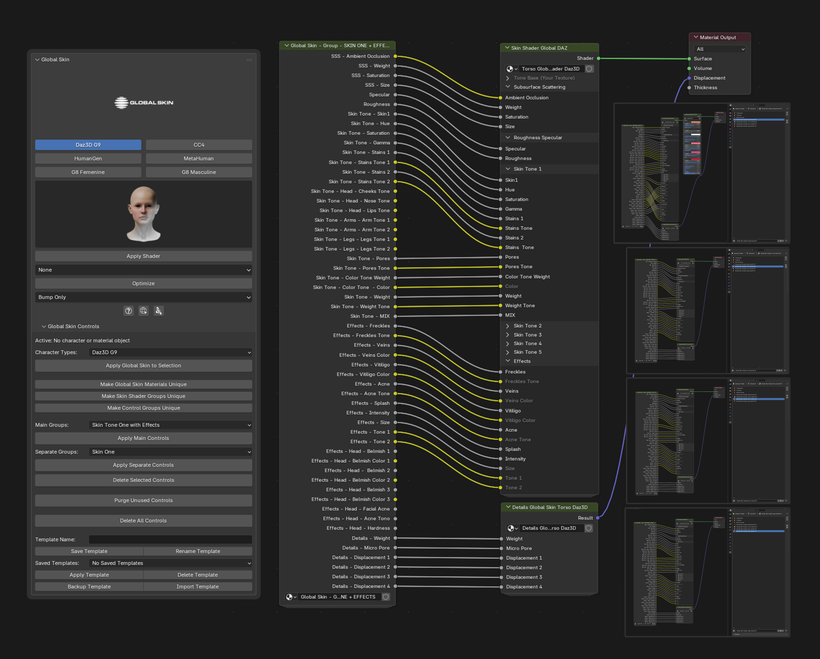Image resolution: width=820 pixels, height=659 pixels.
Task: Click Apply Global Skin to Selection
Action: click(143, 366)
